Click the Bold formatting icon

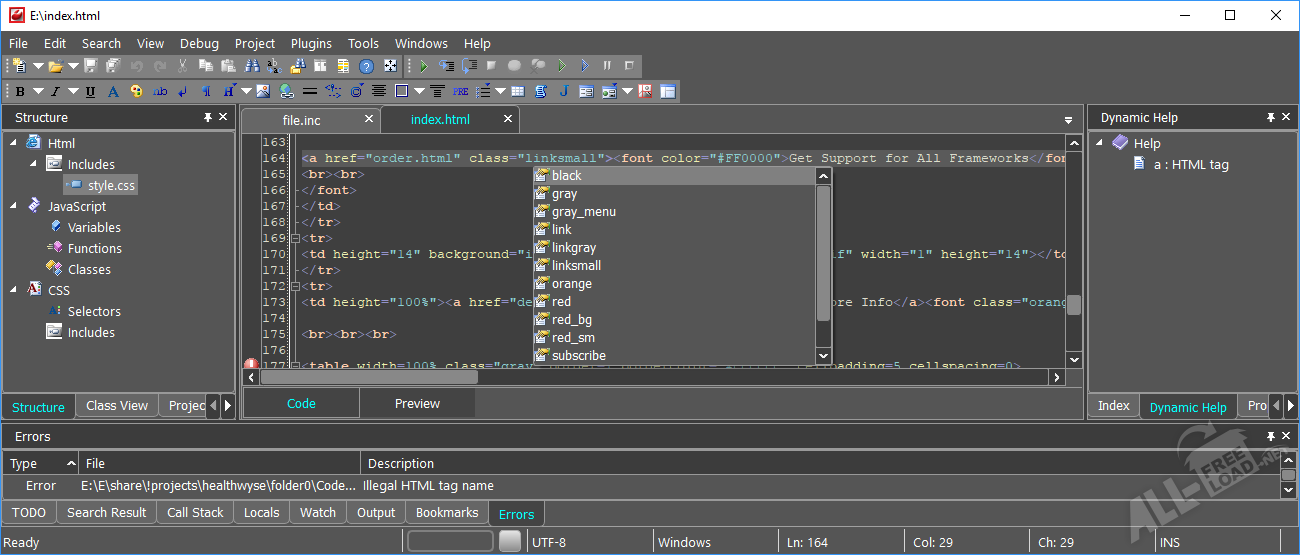coord(20,92)
